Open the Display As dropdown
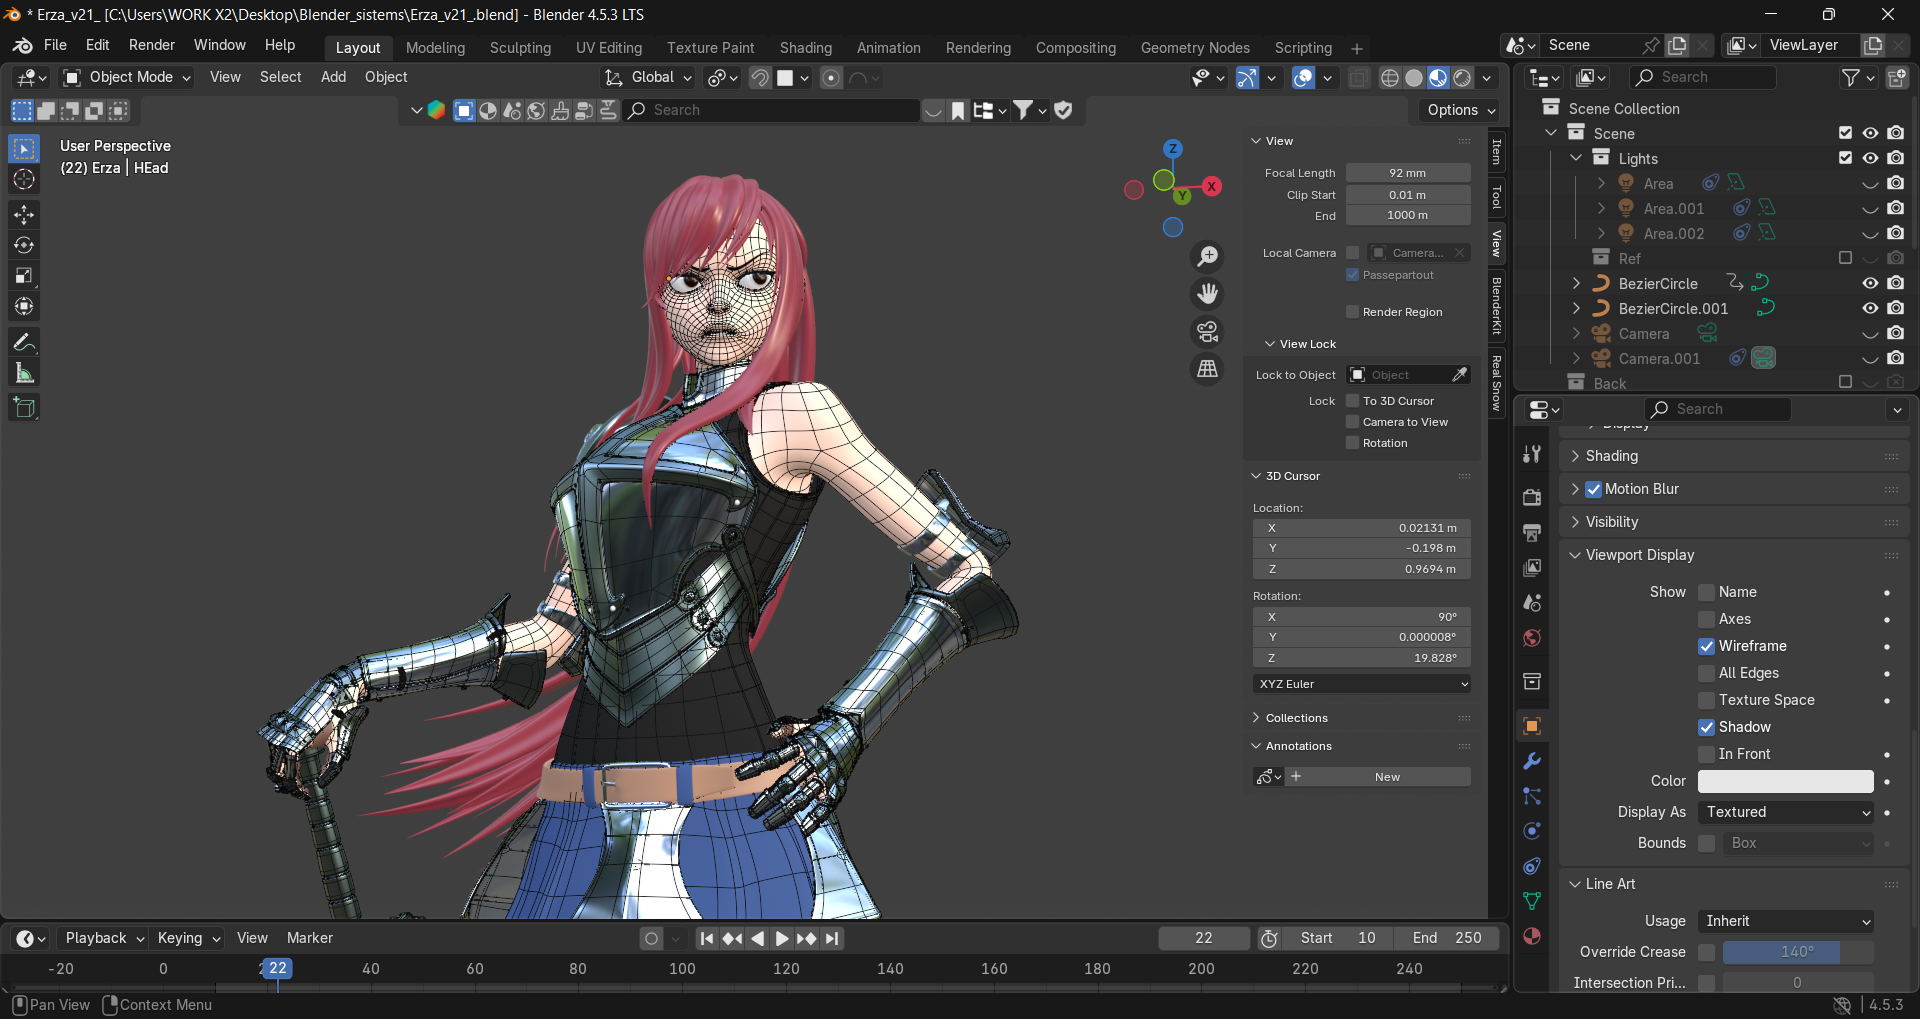The image size is (1920, 1019). click(1785, 812)
